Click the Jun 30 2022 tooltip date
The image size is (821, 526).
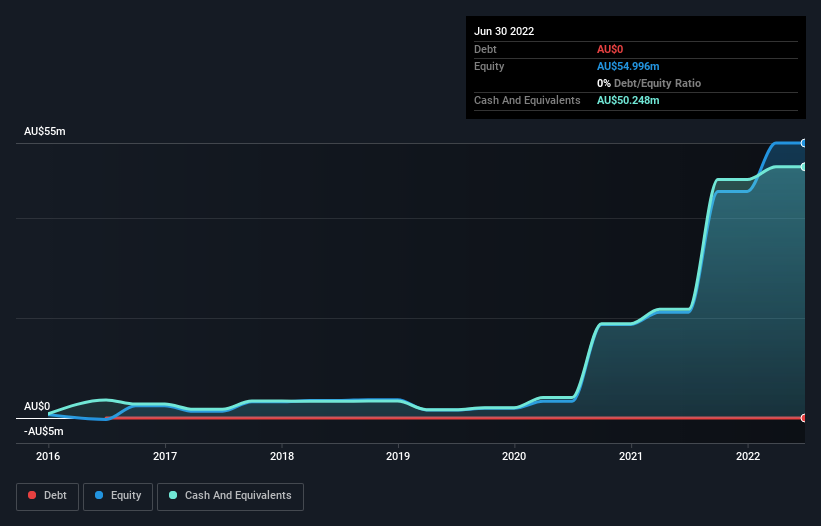coord(504,31)
